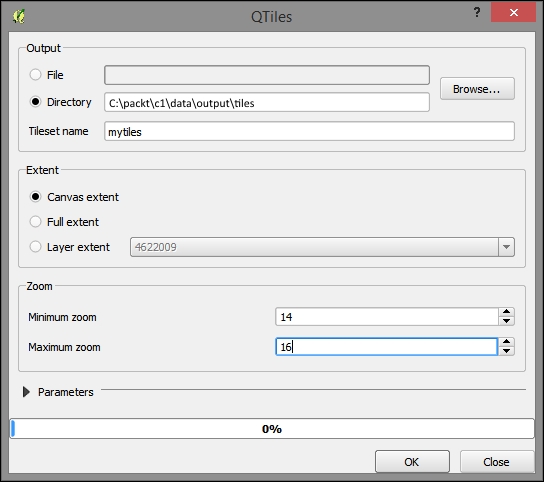Viewport: 544px width, 482px height.
Task: Click the empty File path field
Action: click(x=267, y=75)
